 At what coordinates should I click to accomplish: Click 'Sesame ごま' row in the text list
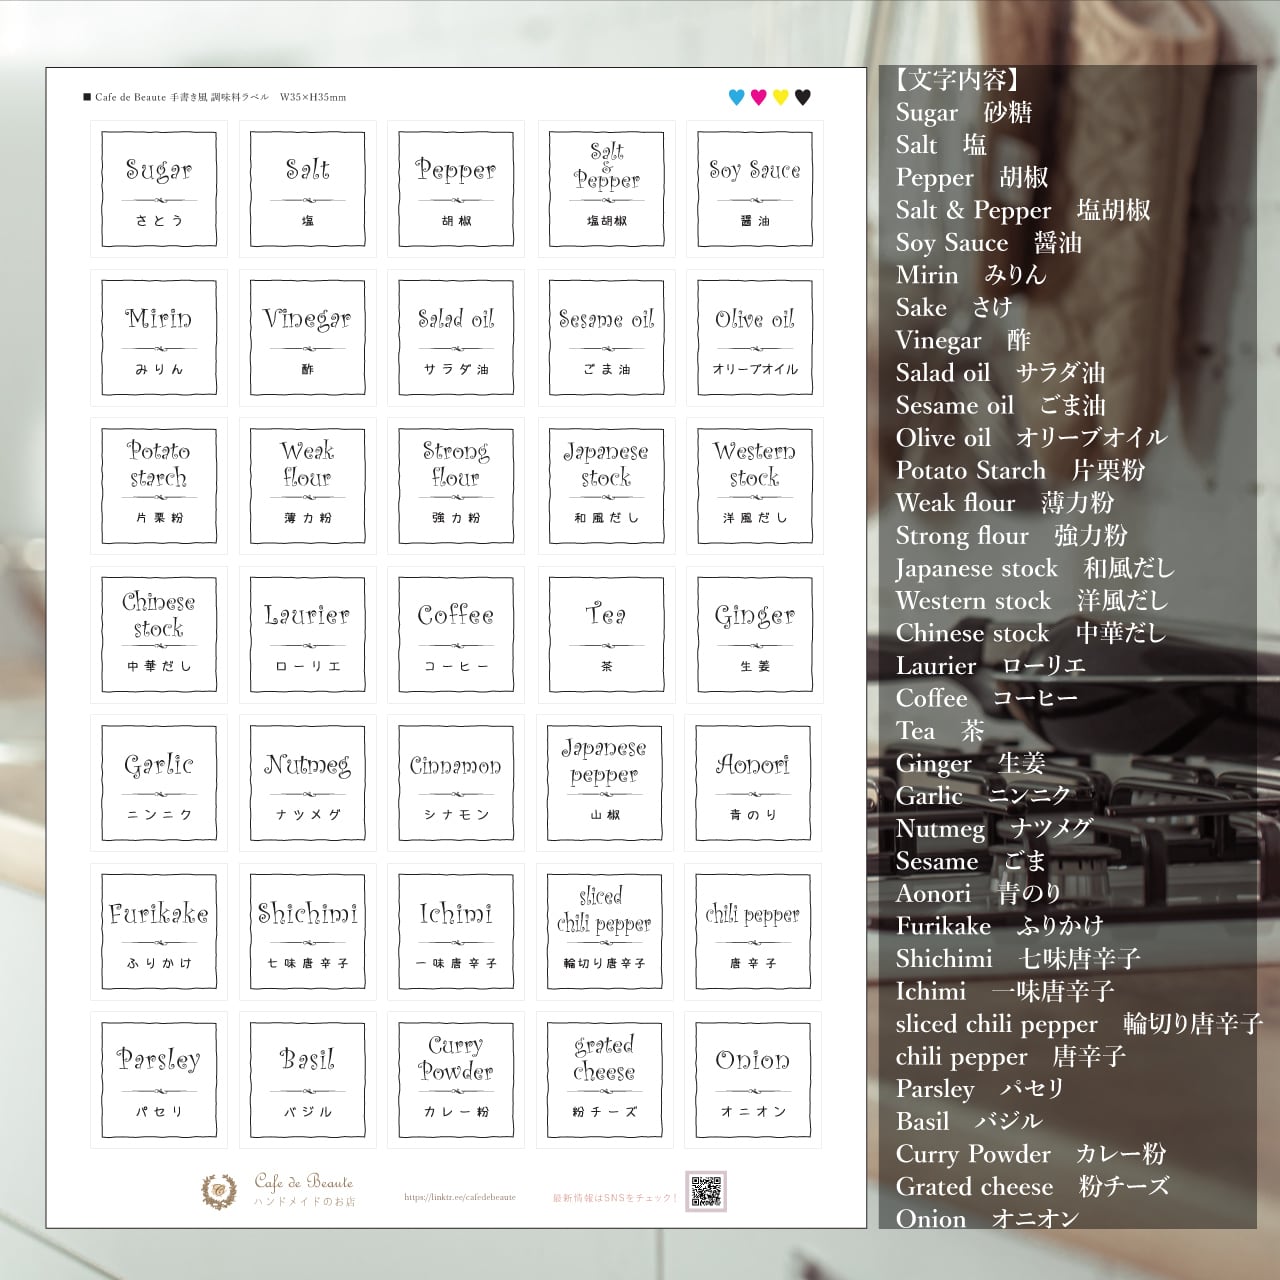pyautogui.click(x=971, y=860)
